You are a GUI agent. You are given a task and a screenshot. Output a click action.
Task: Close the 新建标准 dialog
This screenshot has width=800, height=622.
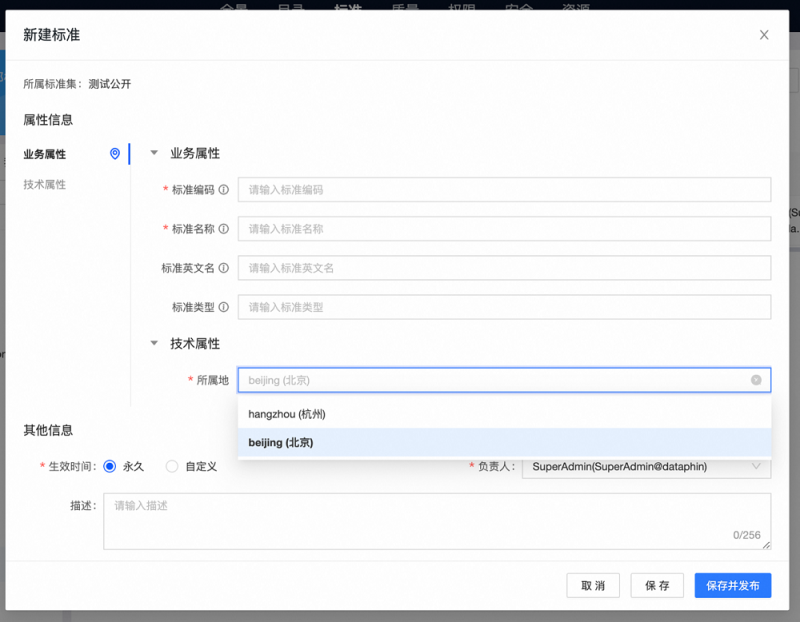764,35
